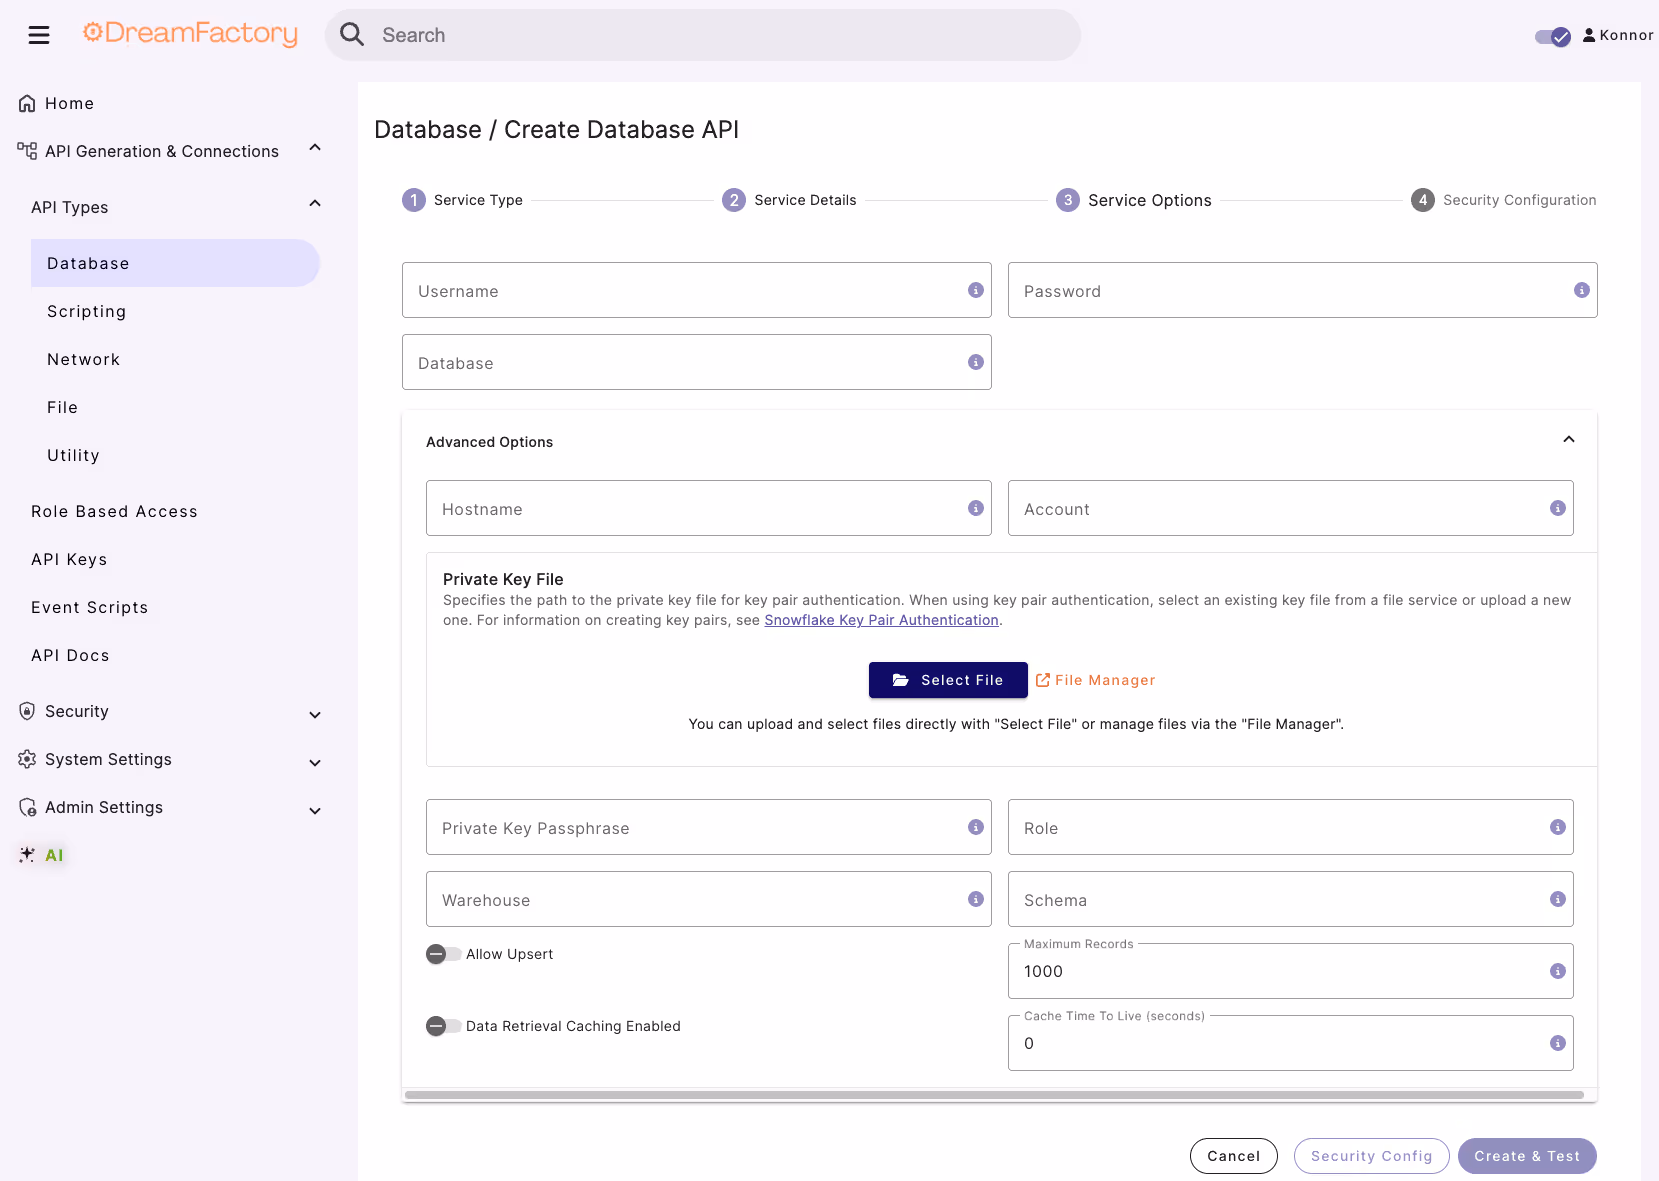Click the AI sparkle icon in sidebar
The image size is (1659, 1181).
[x=27, y=855]
